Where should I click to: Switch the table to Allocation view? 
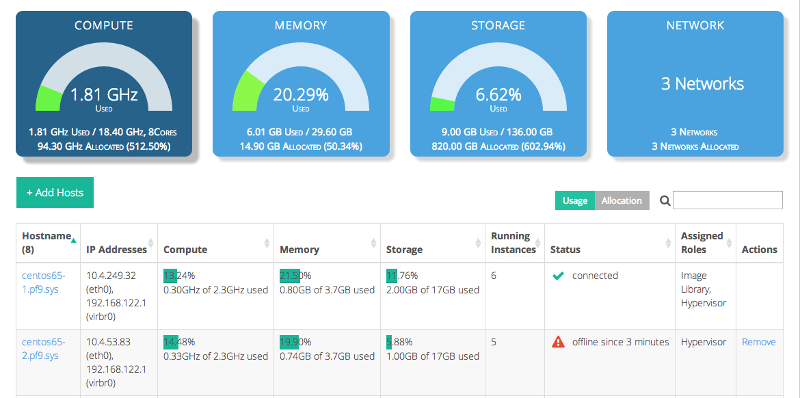click(x=622, y=201)
